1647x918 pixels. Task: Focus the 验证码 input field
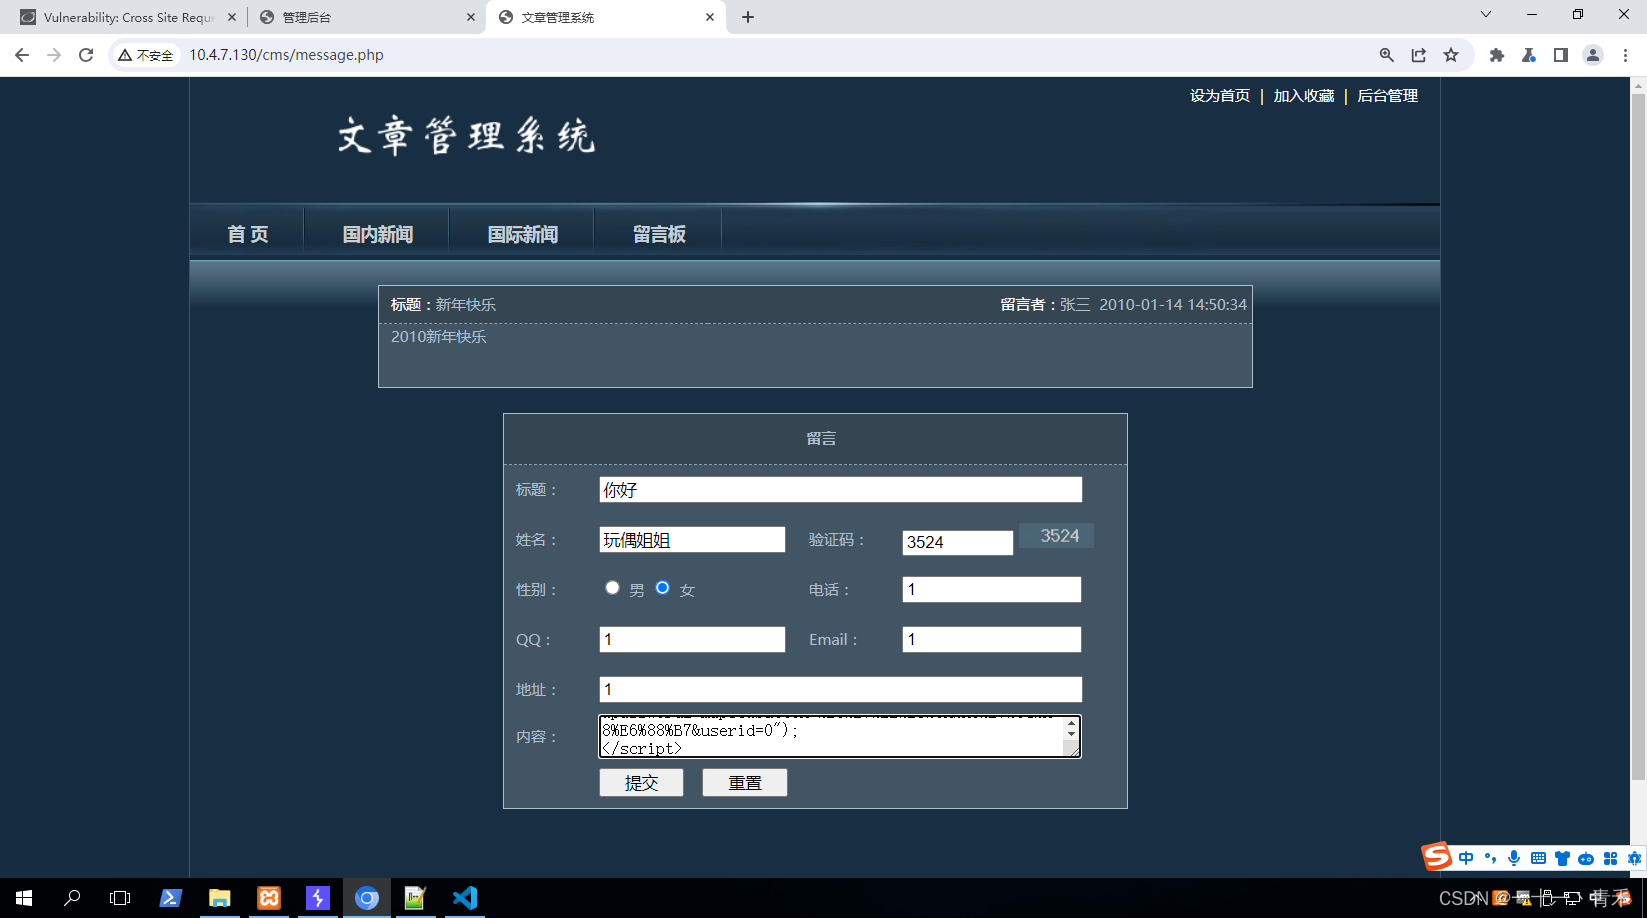click(958, 542)
